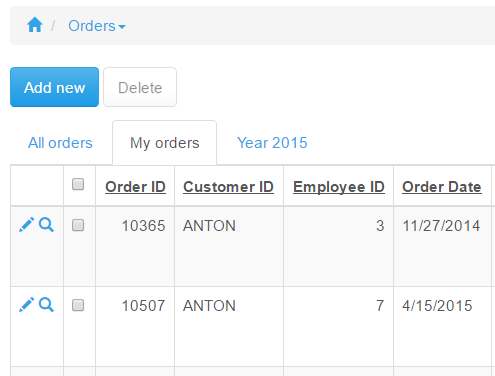View order 10365 with magnifier icon
The height and width of the screenshot is (376, 495).
pyautogui.click(x=46, y=225)
